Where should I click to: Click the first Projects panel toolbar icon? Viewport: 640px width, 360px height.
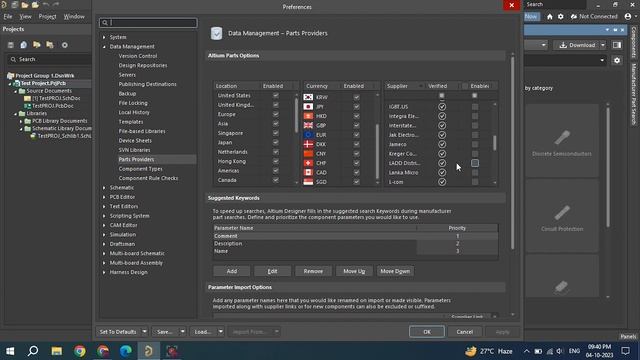[x=11, y=45]
